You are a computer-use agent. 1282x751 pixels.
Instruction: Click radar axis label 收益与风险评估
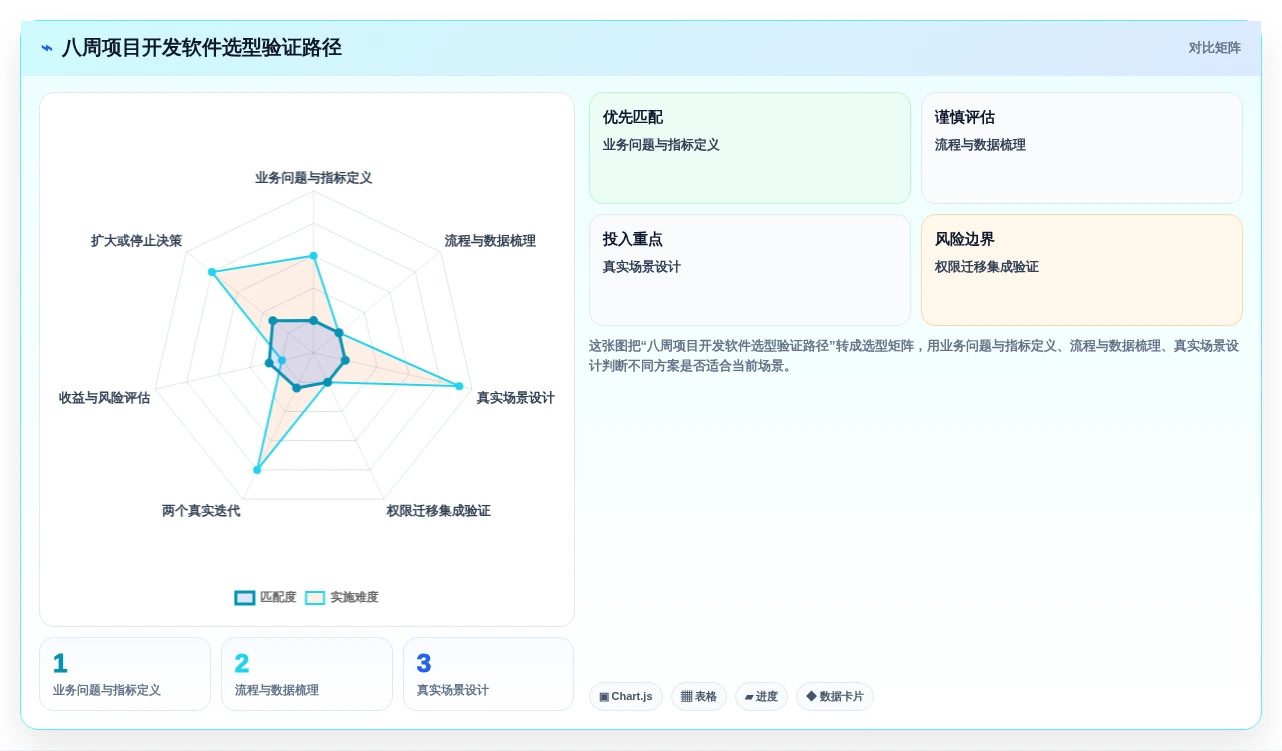click(x=104, y=398)
